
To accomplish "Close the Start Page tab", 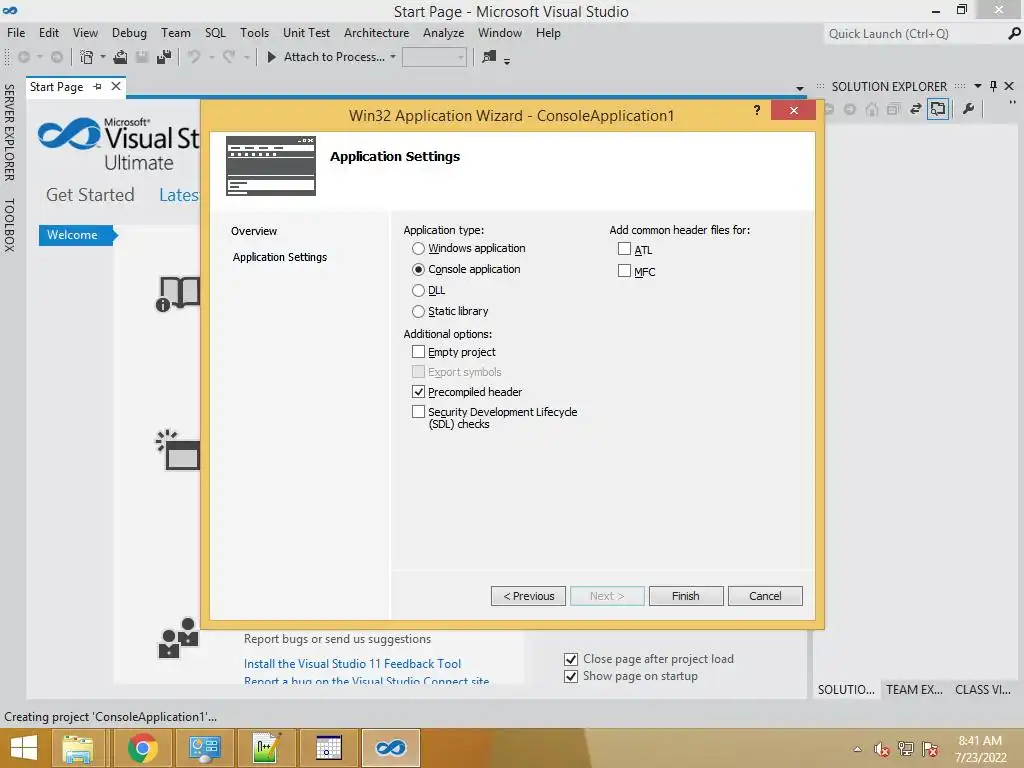I will coord(116,86).
